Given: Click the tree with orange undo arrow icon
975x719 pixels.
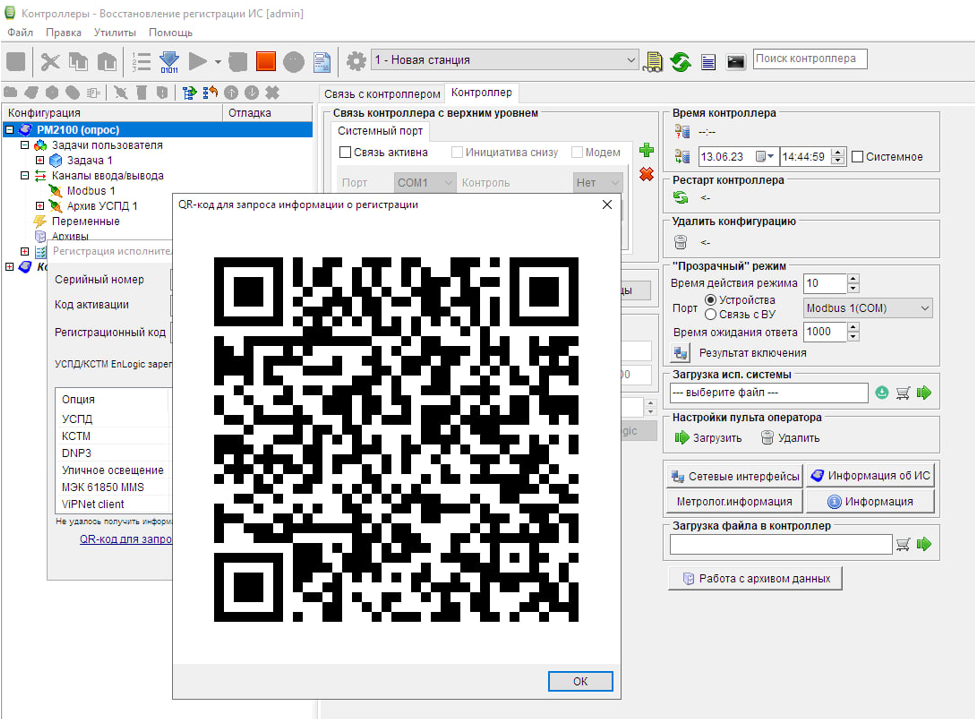Looking at the screenshot, I should coord(210,93).
